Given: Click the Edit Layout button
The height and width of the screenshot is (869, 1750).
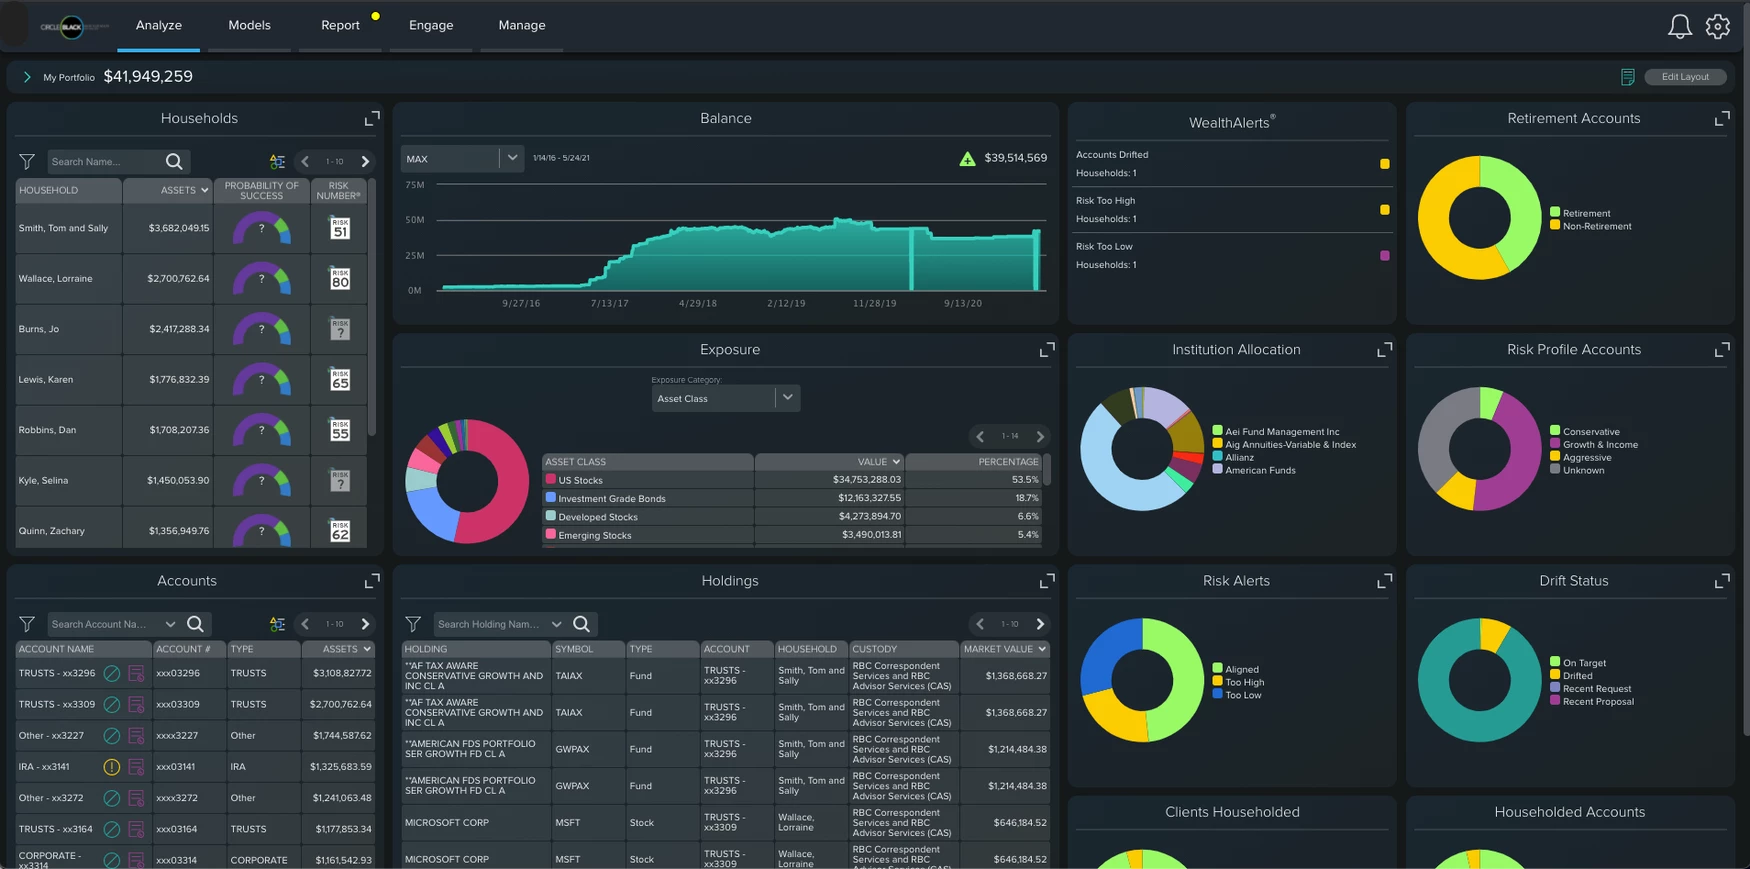Looking at the screenshot, I should coord(1685,77).
